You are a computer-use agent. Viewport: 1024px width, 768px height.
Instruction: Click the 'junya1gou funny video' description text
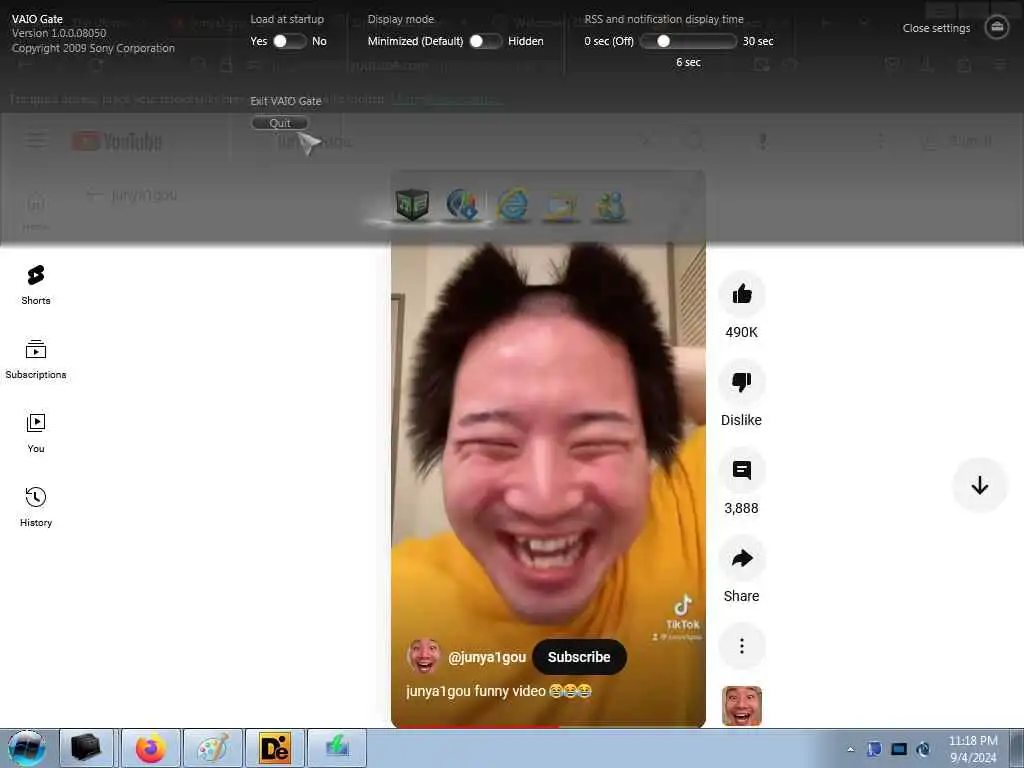pyautogui.click(x=498, y=691)
